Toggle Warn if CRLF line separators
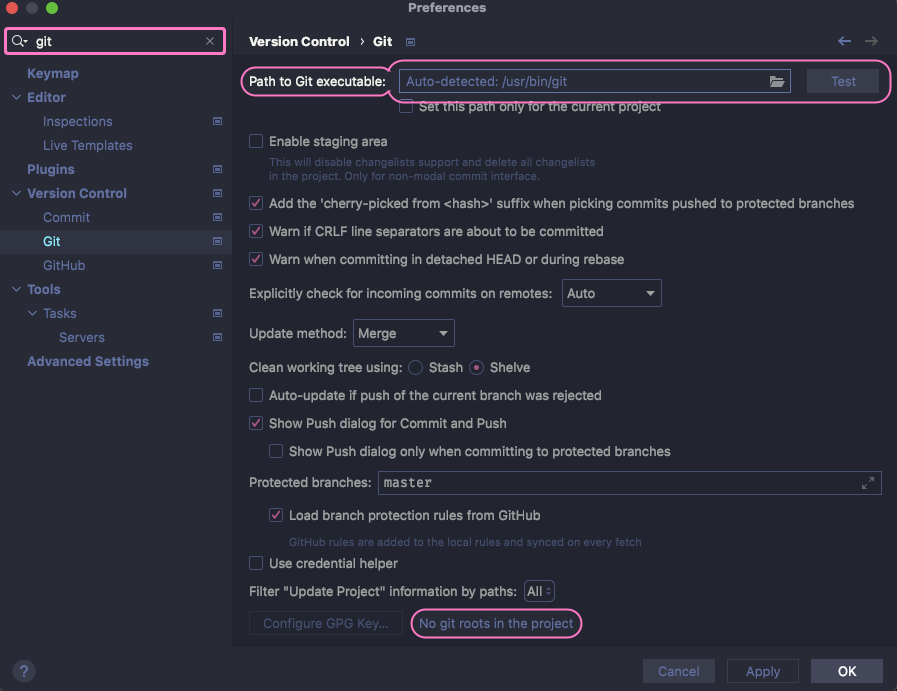897x691 pixels. coord(256,231)
